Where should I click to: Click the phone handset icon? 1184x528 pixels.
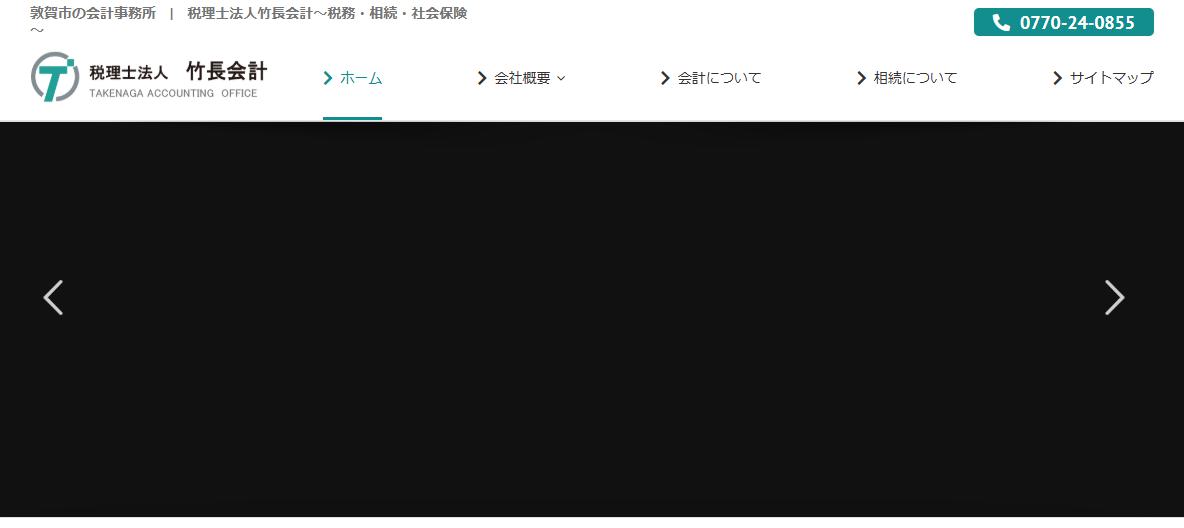(1001, 23)
